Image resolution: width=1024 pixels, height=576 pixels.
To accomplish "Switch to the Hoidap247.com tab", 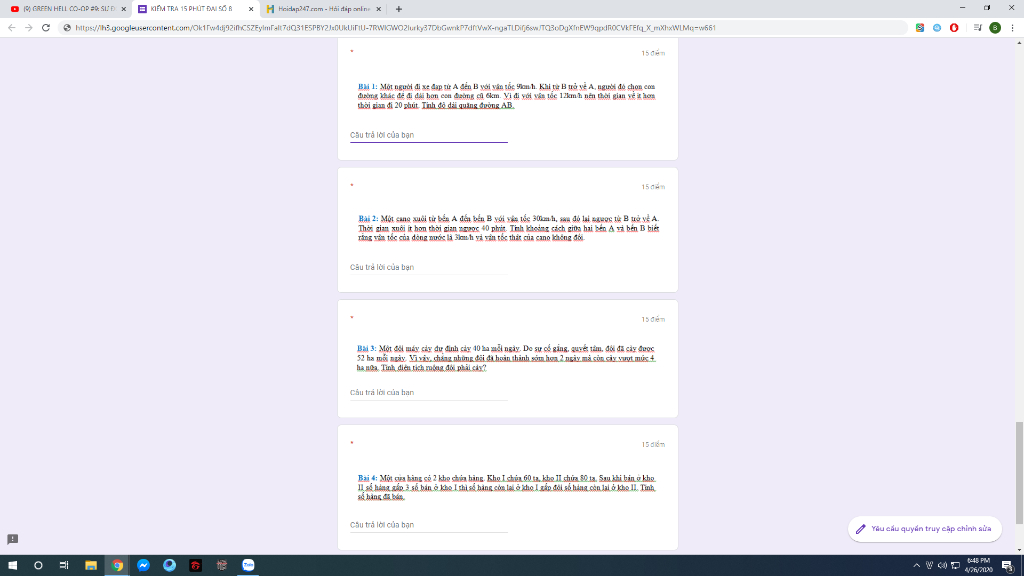I will pyautogui.click(x=323, y=9).
